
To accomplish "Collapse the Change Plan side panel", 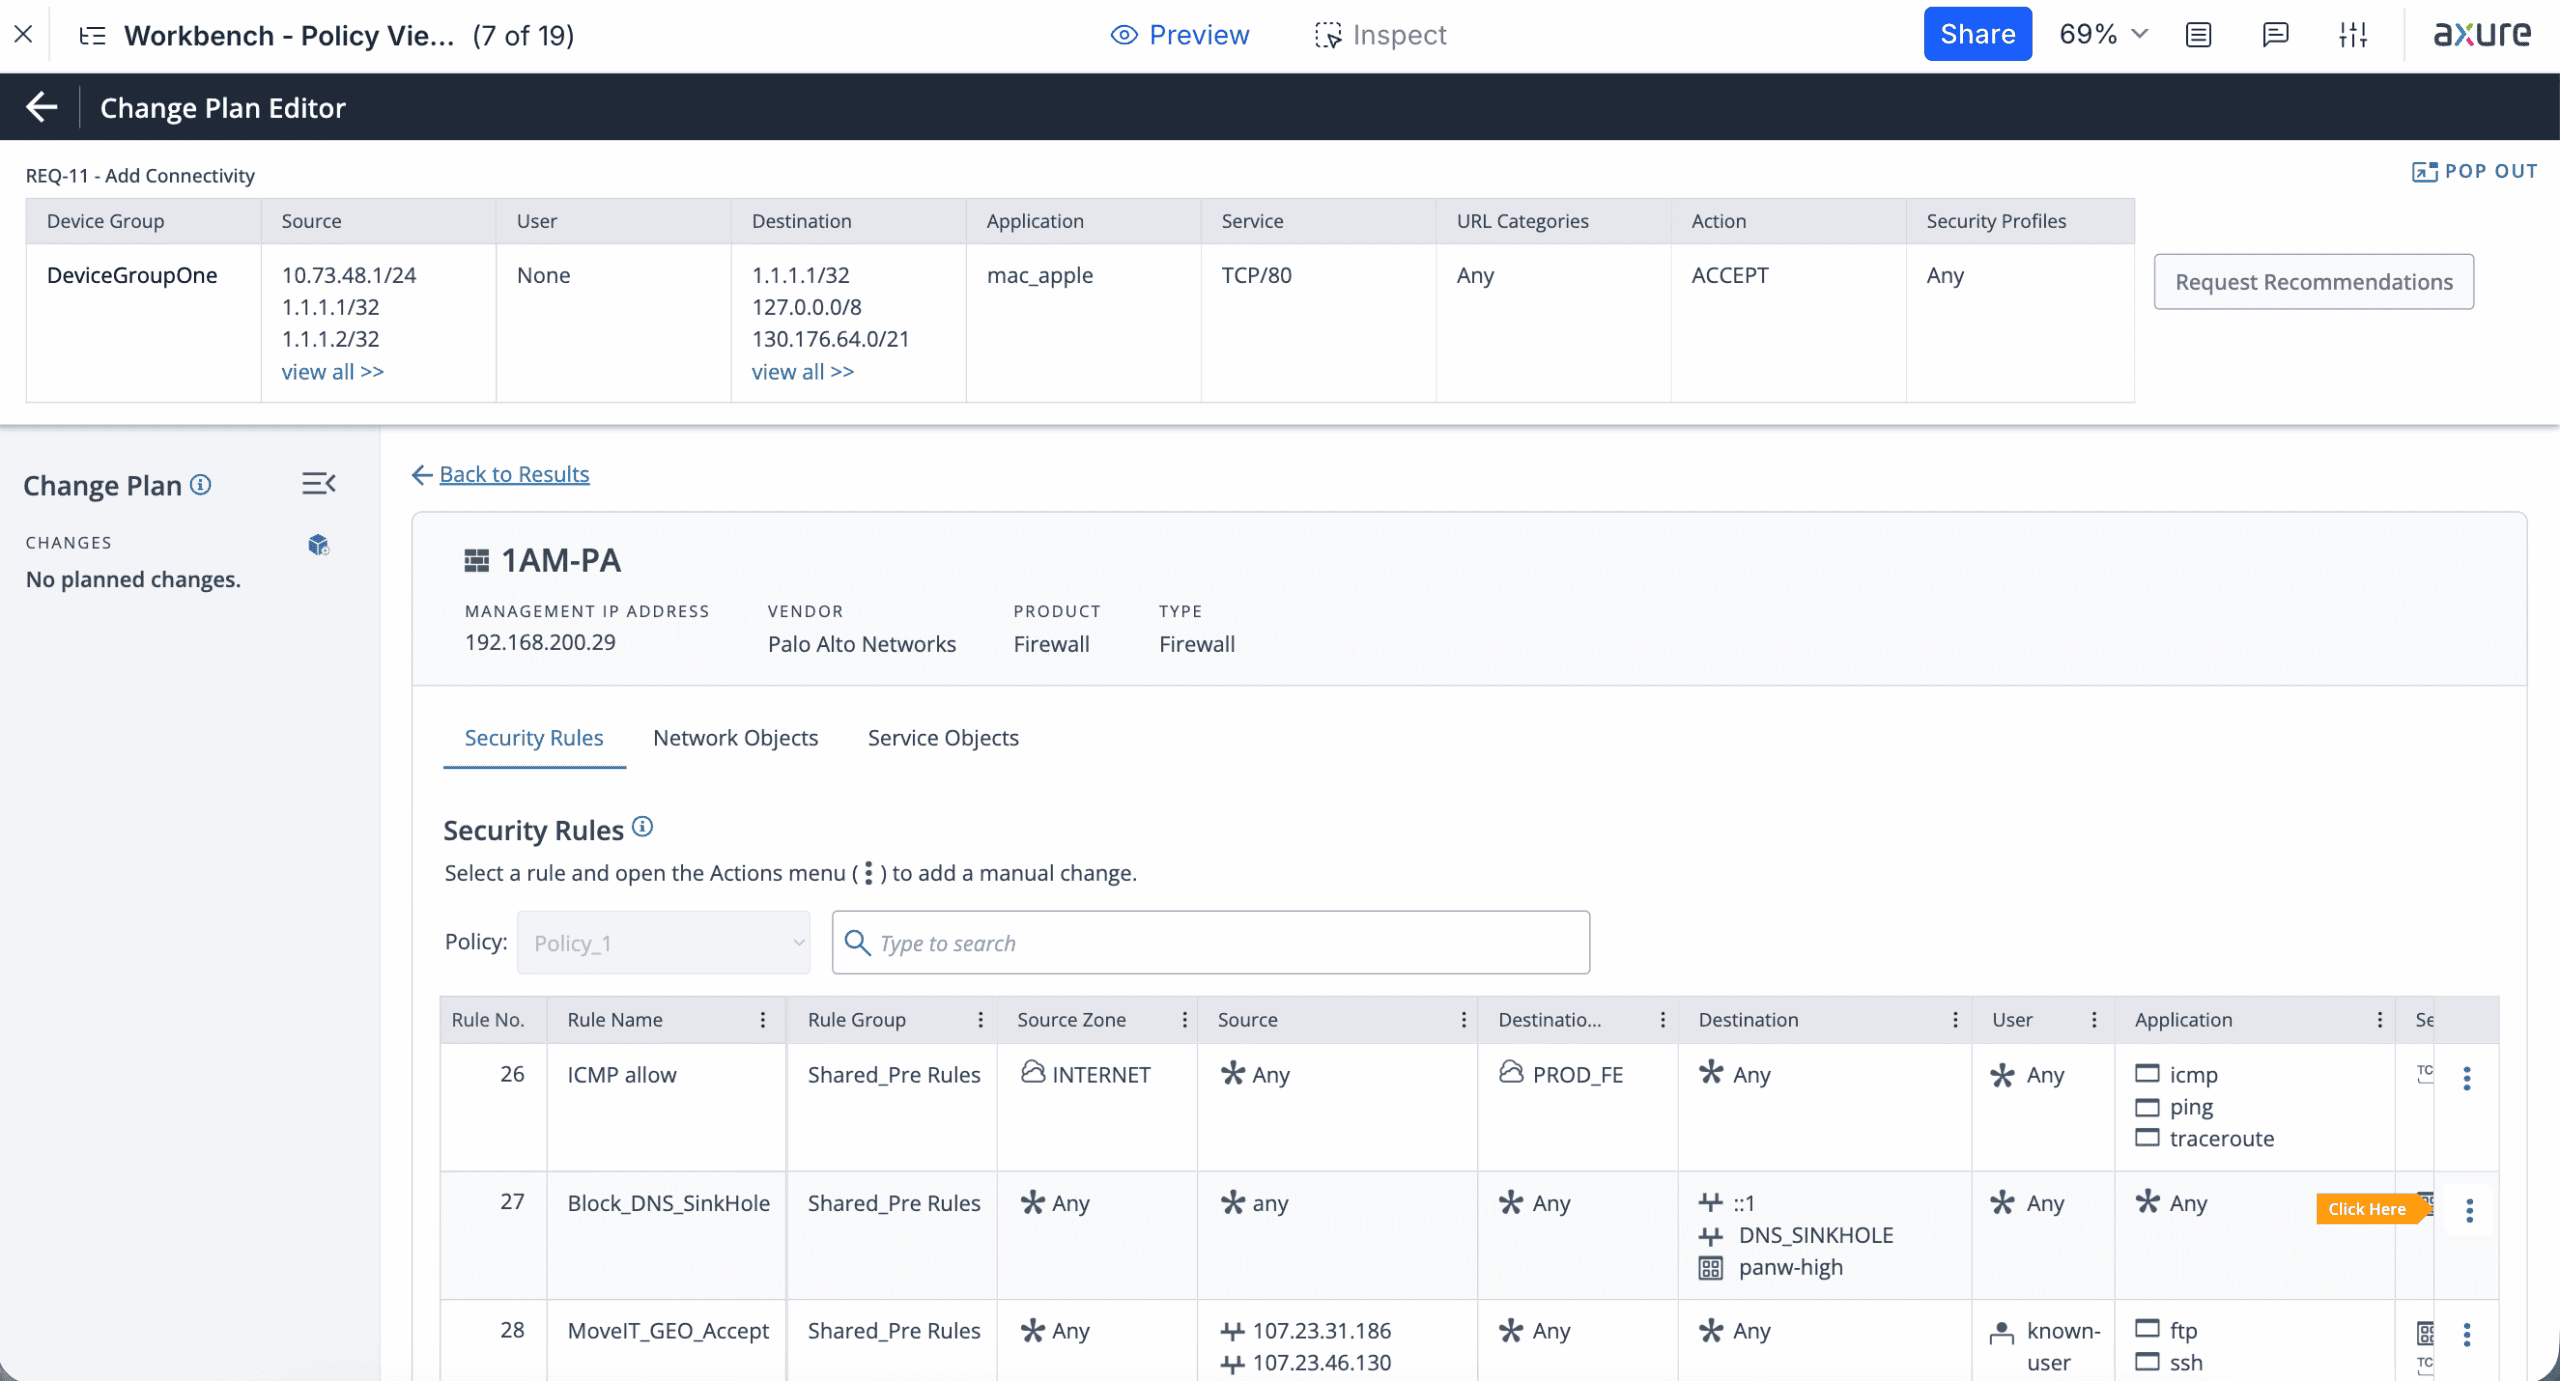I will click(318, 484).
